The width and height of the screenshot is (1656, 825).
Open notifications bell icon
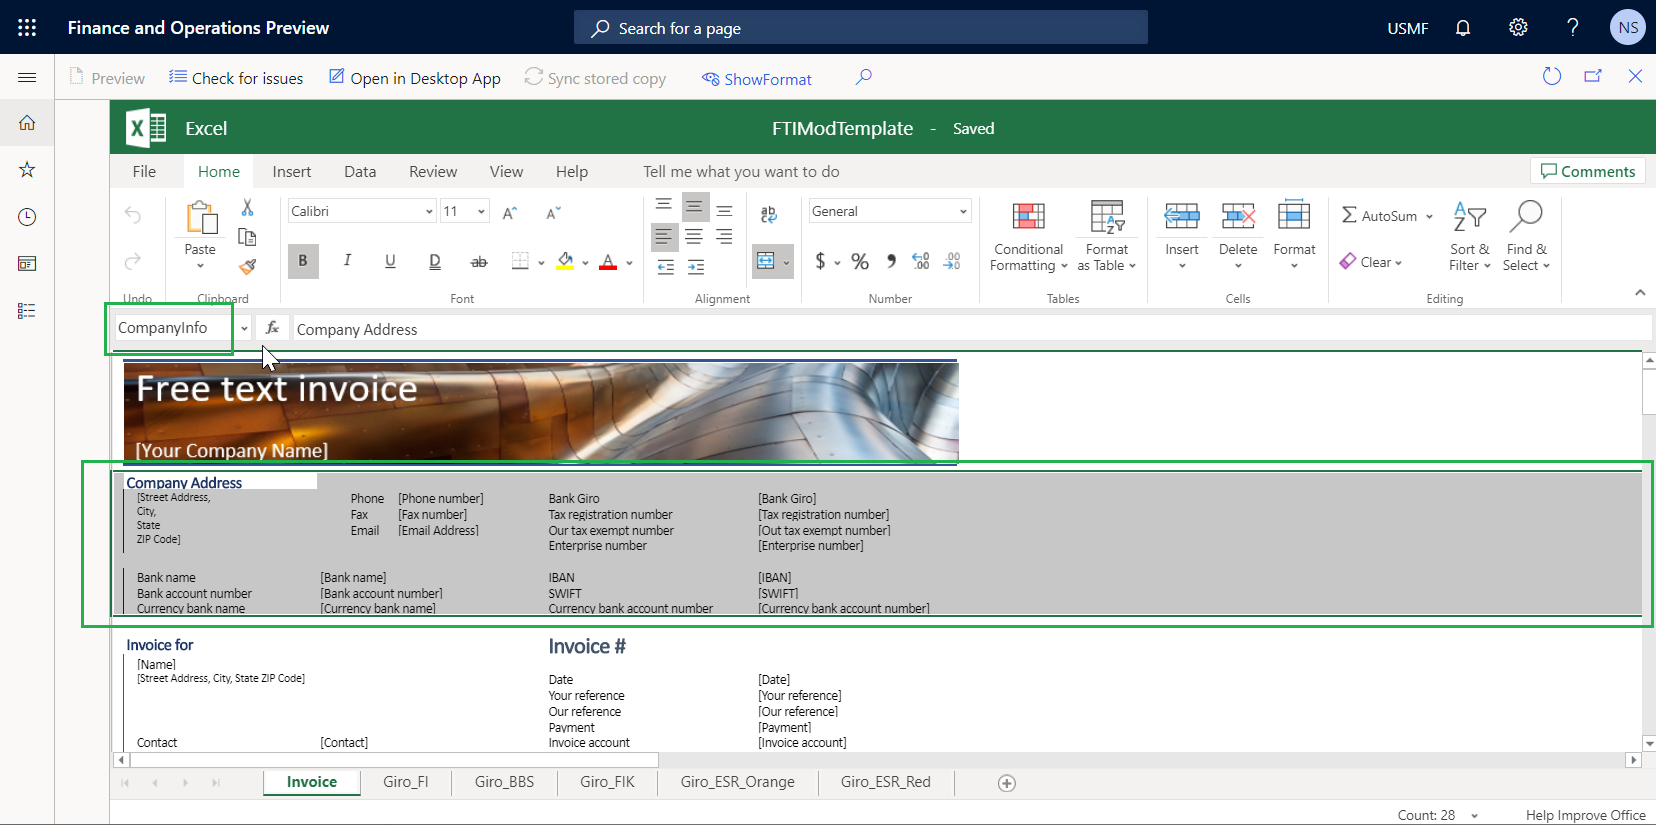coord(1463,28)
